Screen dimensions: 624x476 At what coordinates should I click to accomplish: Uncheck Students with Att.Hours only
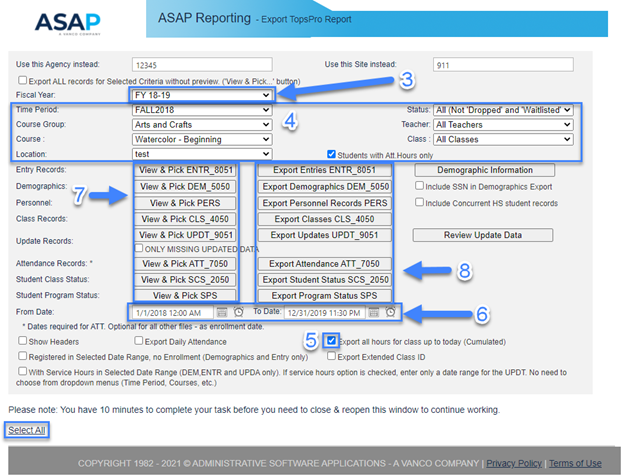[331, 154]
